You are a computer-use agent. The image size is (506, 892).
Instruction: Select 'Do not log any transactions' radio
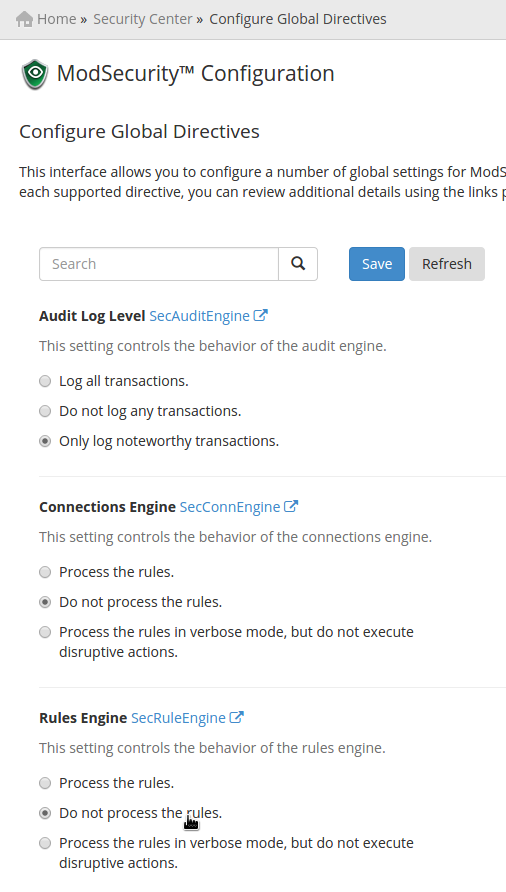click(x=45, y=411)
